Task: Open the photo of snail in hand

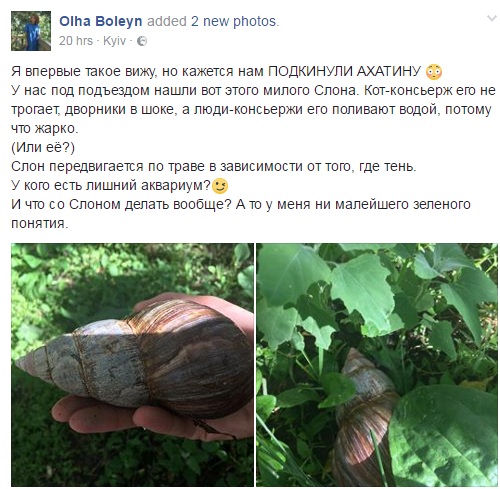Action: pyautogui.click(x=132, y=365)
